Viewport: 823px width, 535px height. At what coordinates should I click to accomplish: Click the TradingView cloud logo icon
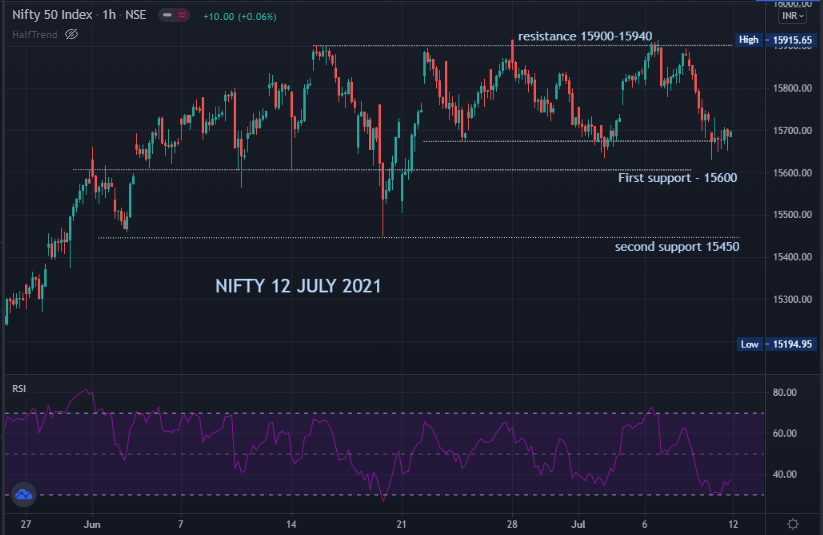(x=24, y=494)
